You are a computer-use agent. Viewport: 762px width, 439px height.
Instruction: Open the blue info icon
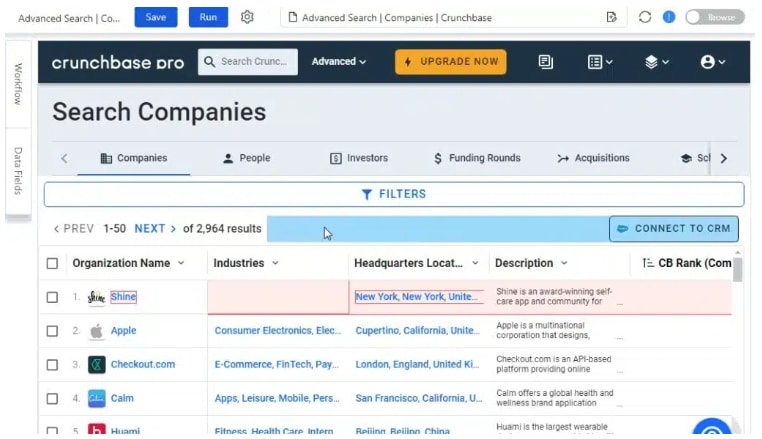pyautogui.click(x=669, y=18)
